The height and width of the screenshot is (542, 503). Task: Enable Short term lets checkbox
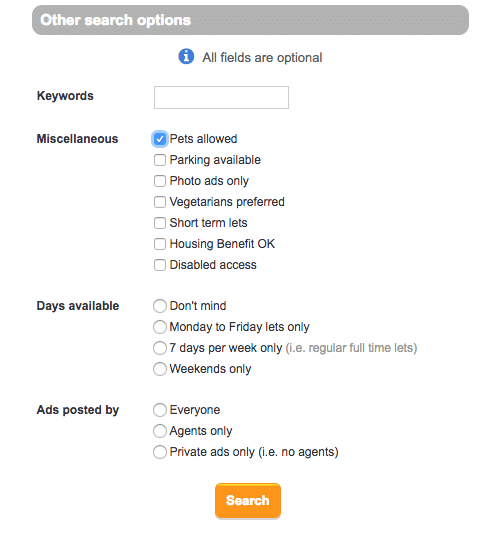coord(160,223)
